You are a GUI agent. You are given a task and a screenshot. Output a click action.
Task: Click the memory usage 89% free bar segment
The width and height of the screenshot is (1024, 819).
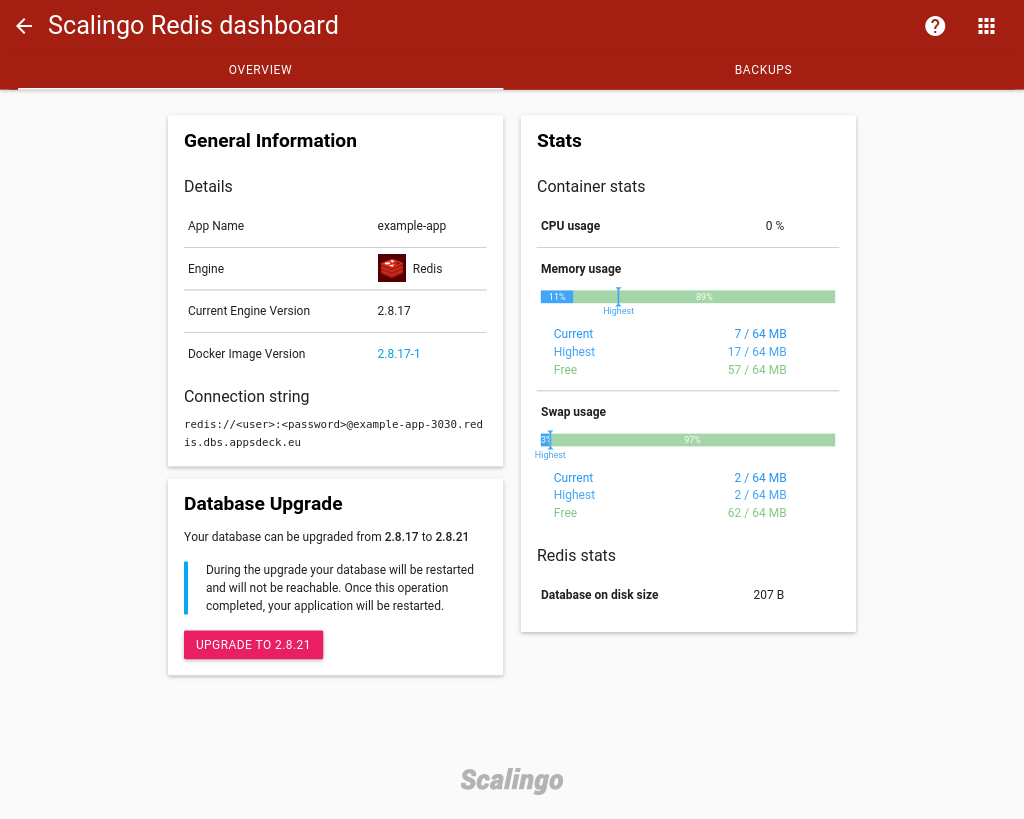click(x=704, y=297)
